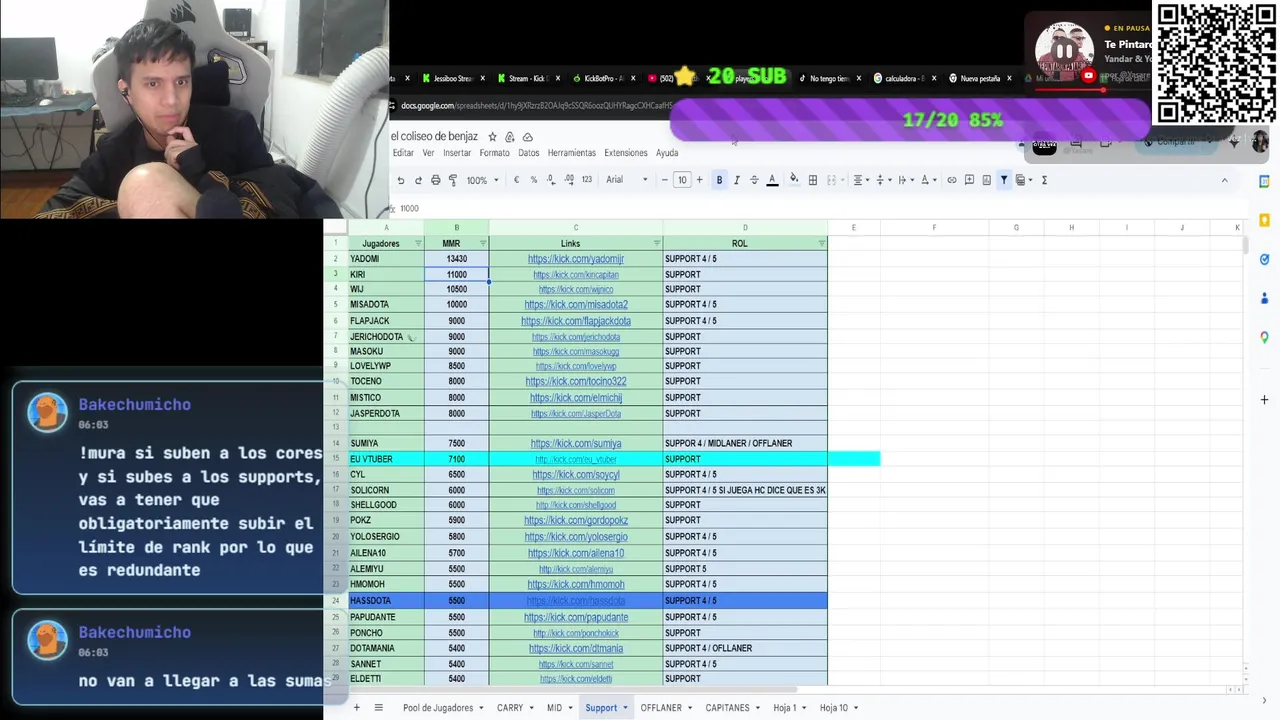Decrease font size with minus button
Screen dimensions: 1280x720
664,180
